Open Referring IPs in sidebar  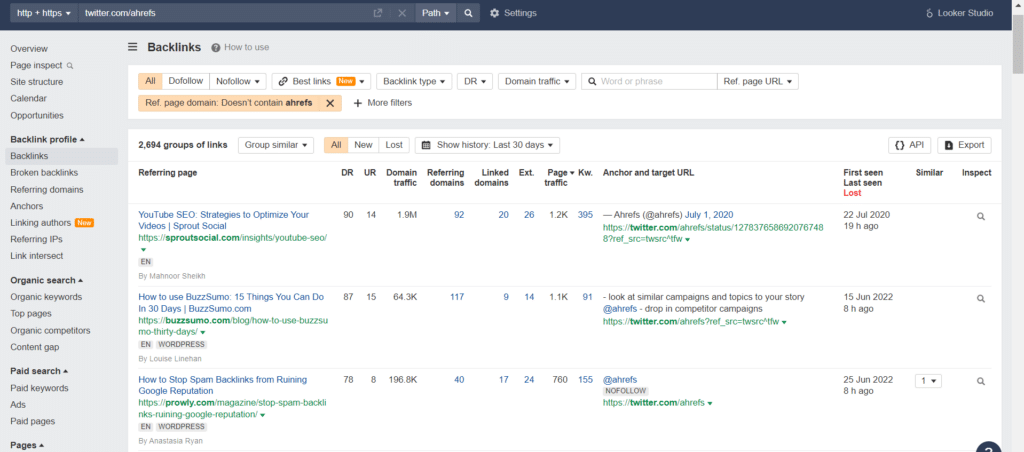coord(37,239)
